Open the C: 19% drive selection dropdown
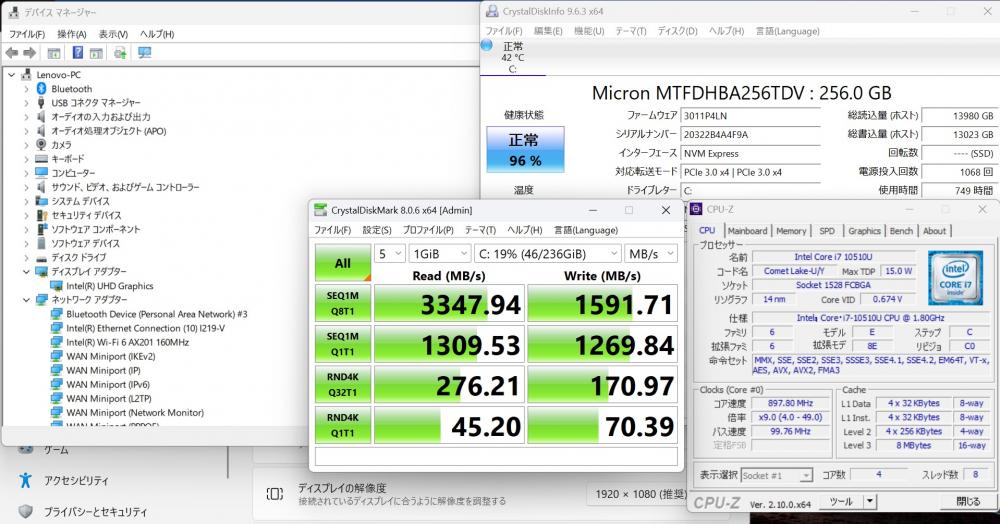1000x524 pixels. pyautogui.click(x=548, y=254)
